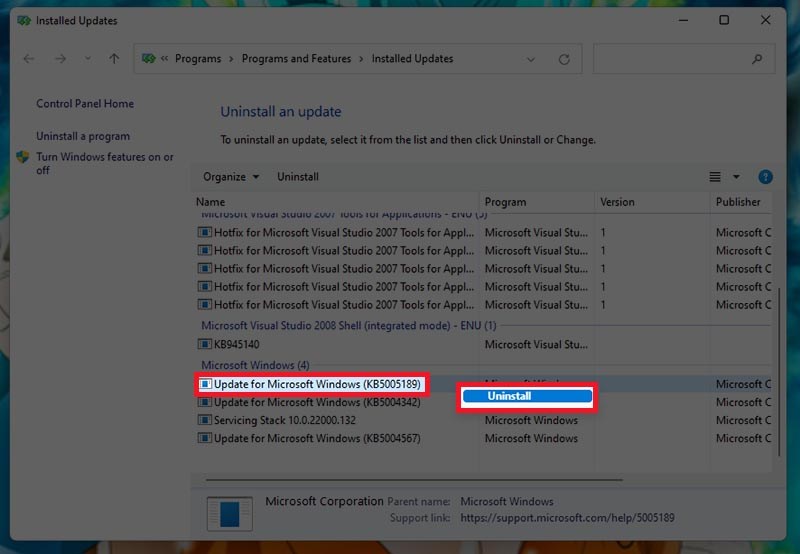Select Programs and Features breadcrumb
The height and width of the screenshot is (554, 800).
[x=296, y=59]
